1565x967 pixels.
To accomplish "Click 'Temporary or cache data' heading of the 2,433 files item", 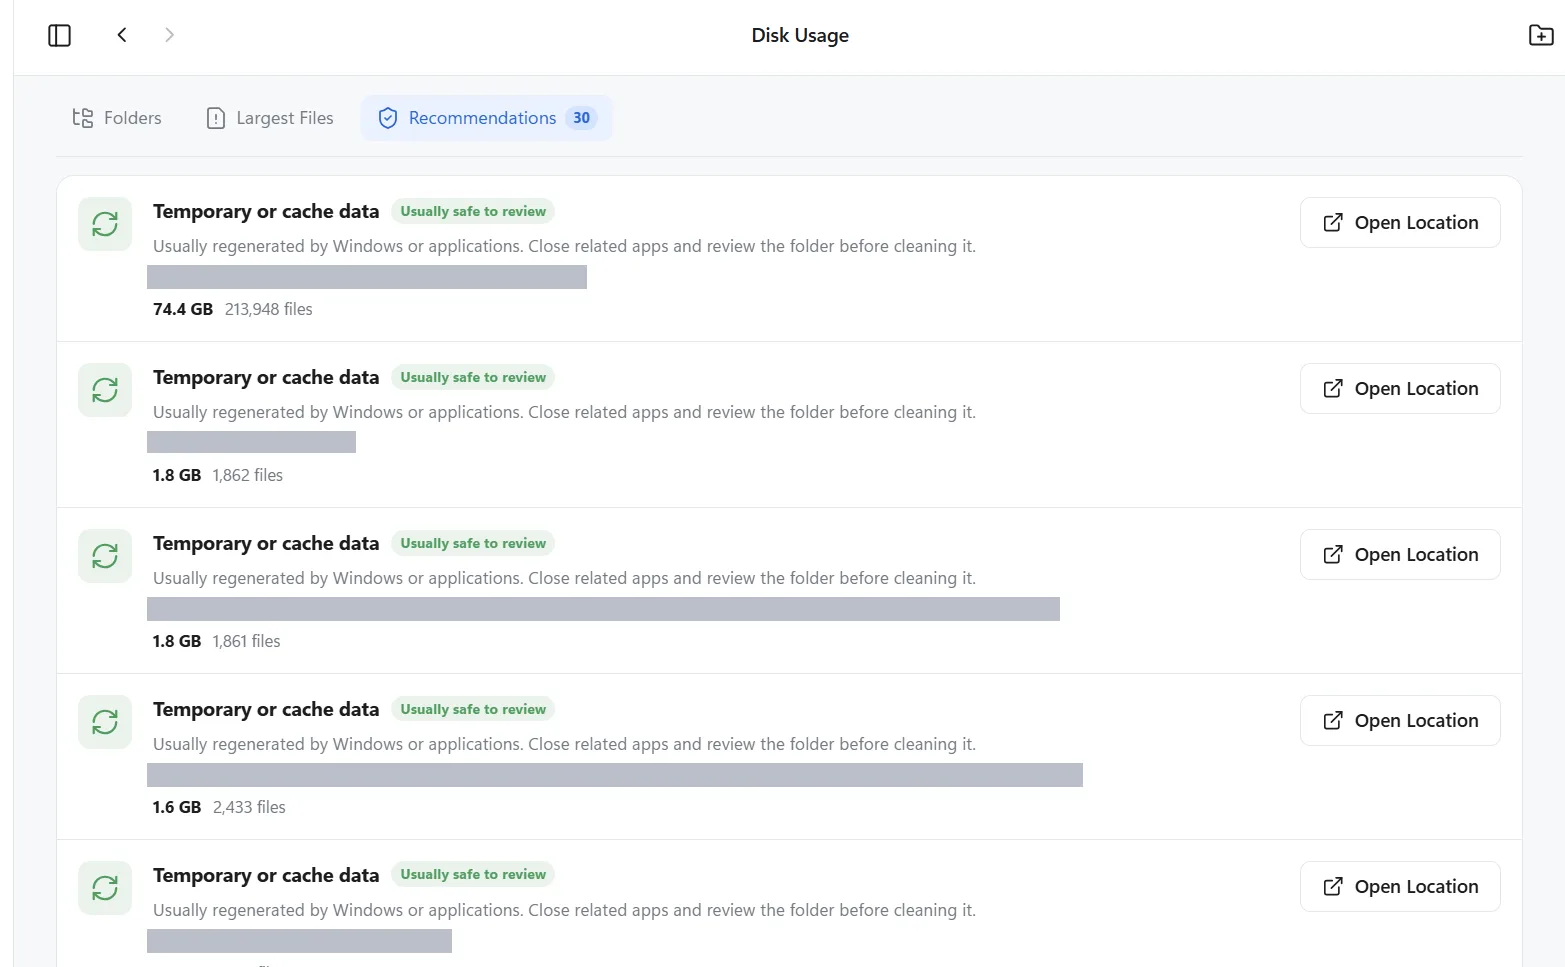I will (x=266, y=710).
